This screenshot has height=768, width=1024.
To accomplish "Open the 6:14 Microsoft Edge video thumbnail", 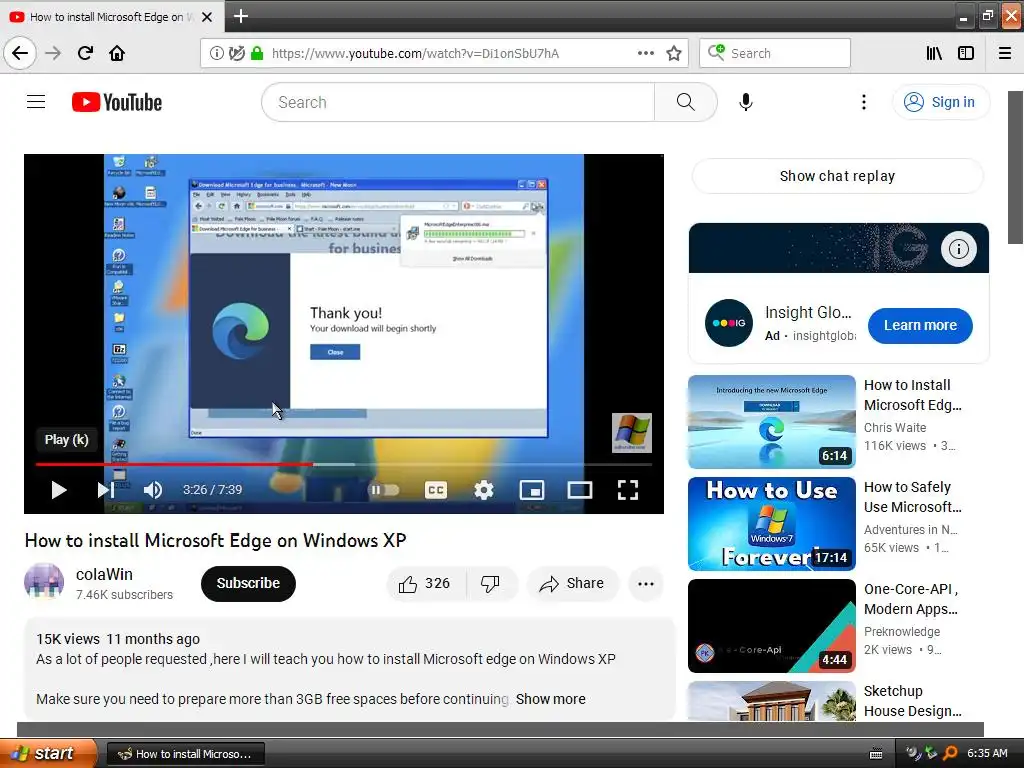I will point(772,422).
